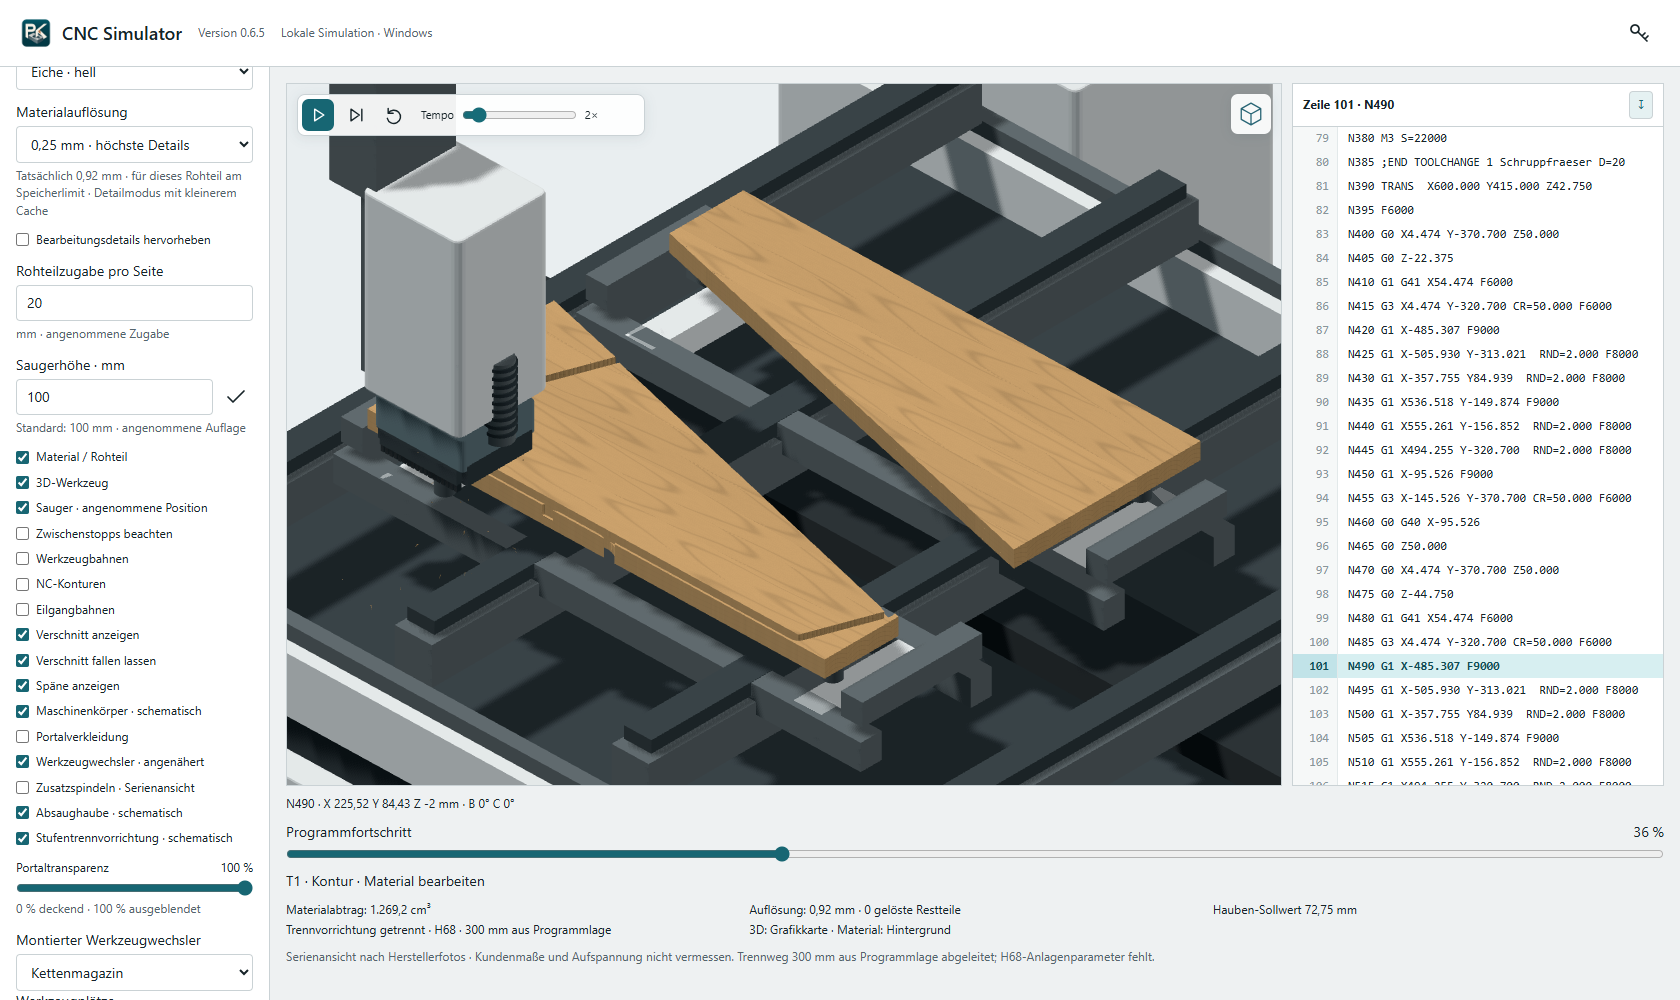Enable Zusatzspindeln · Serienansicht checkbox
Screen dimensions: 1680x1000
point(22,788)
